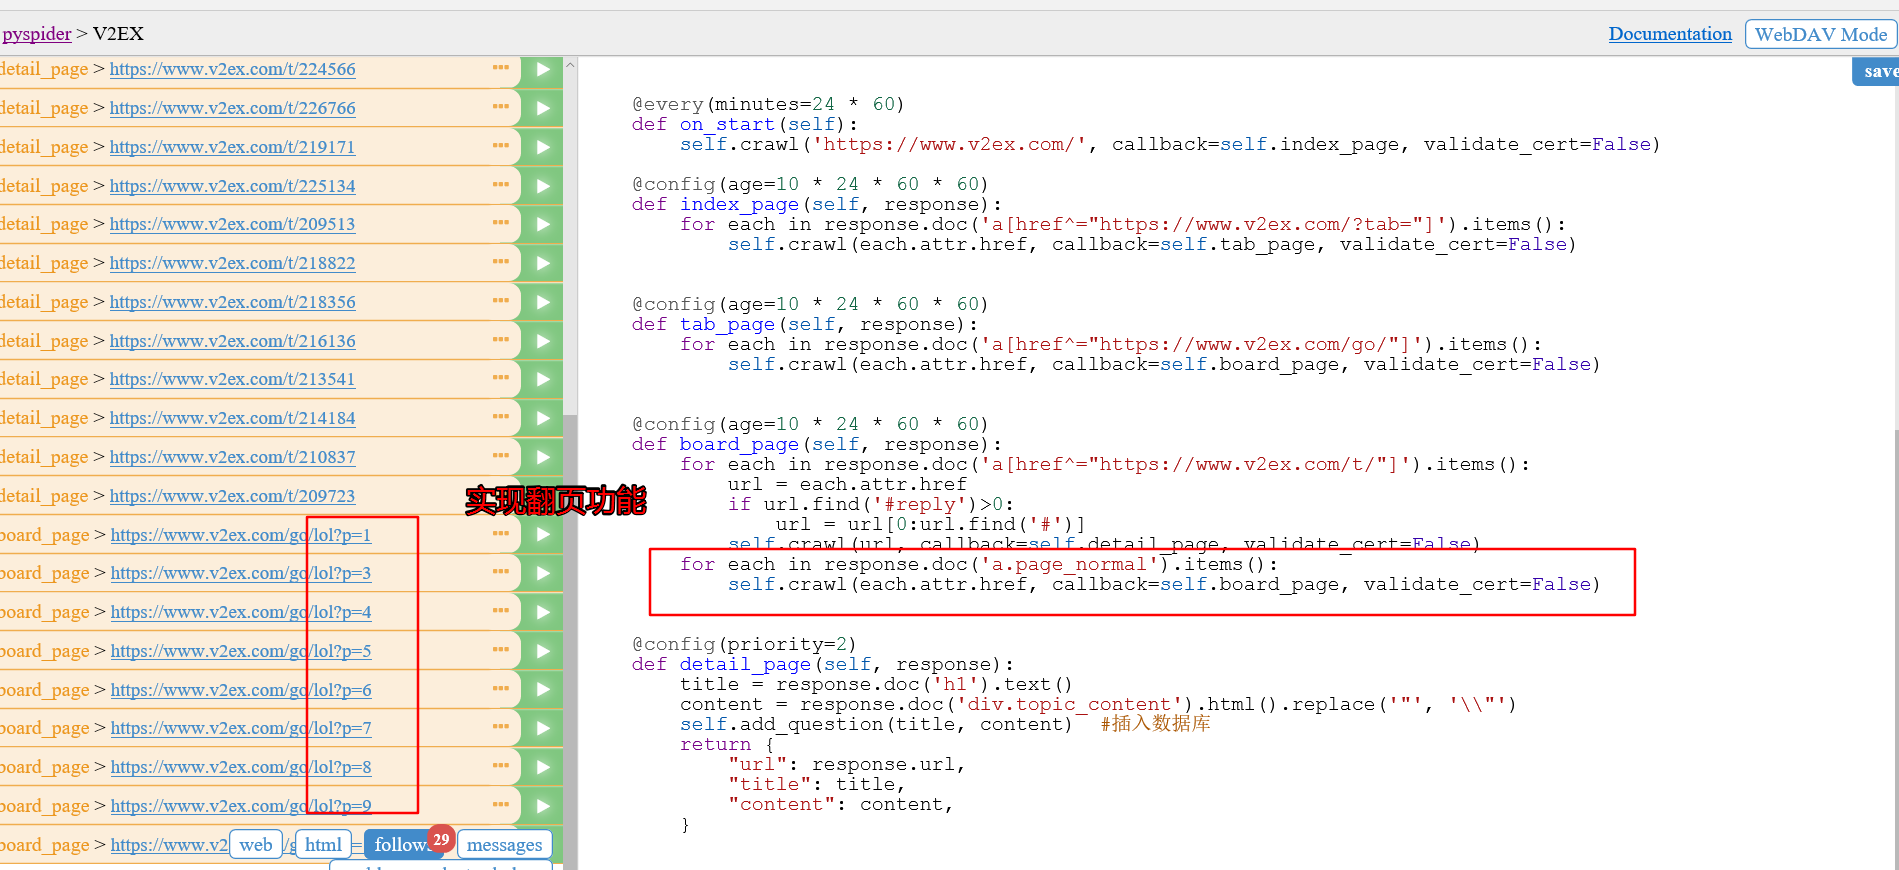Viewport: 1899px width, 870px height.
Task: Place cursor on def on_start line
Action: pos(745,124)
